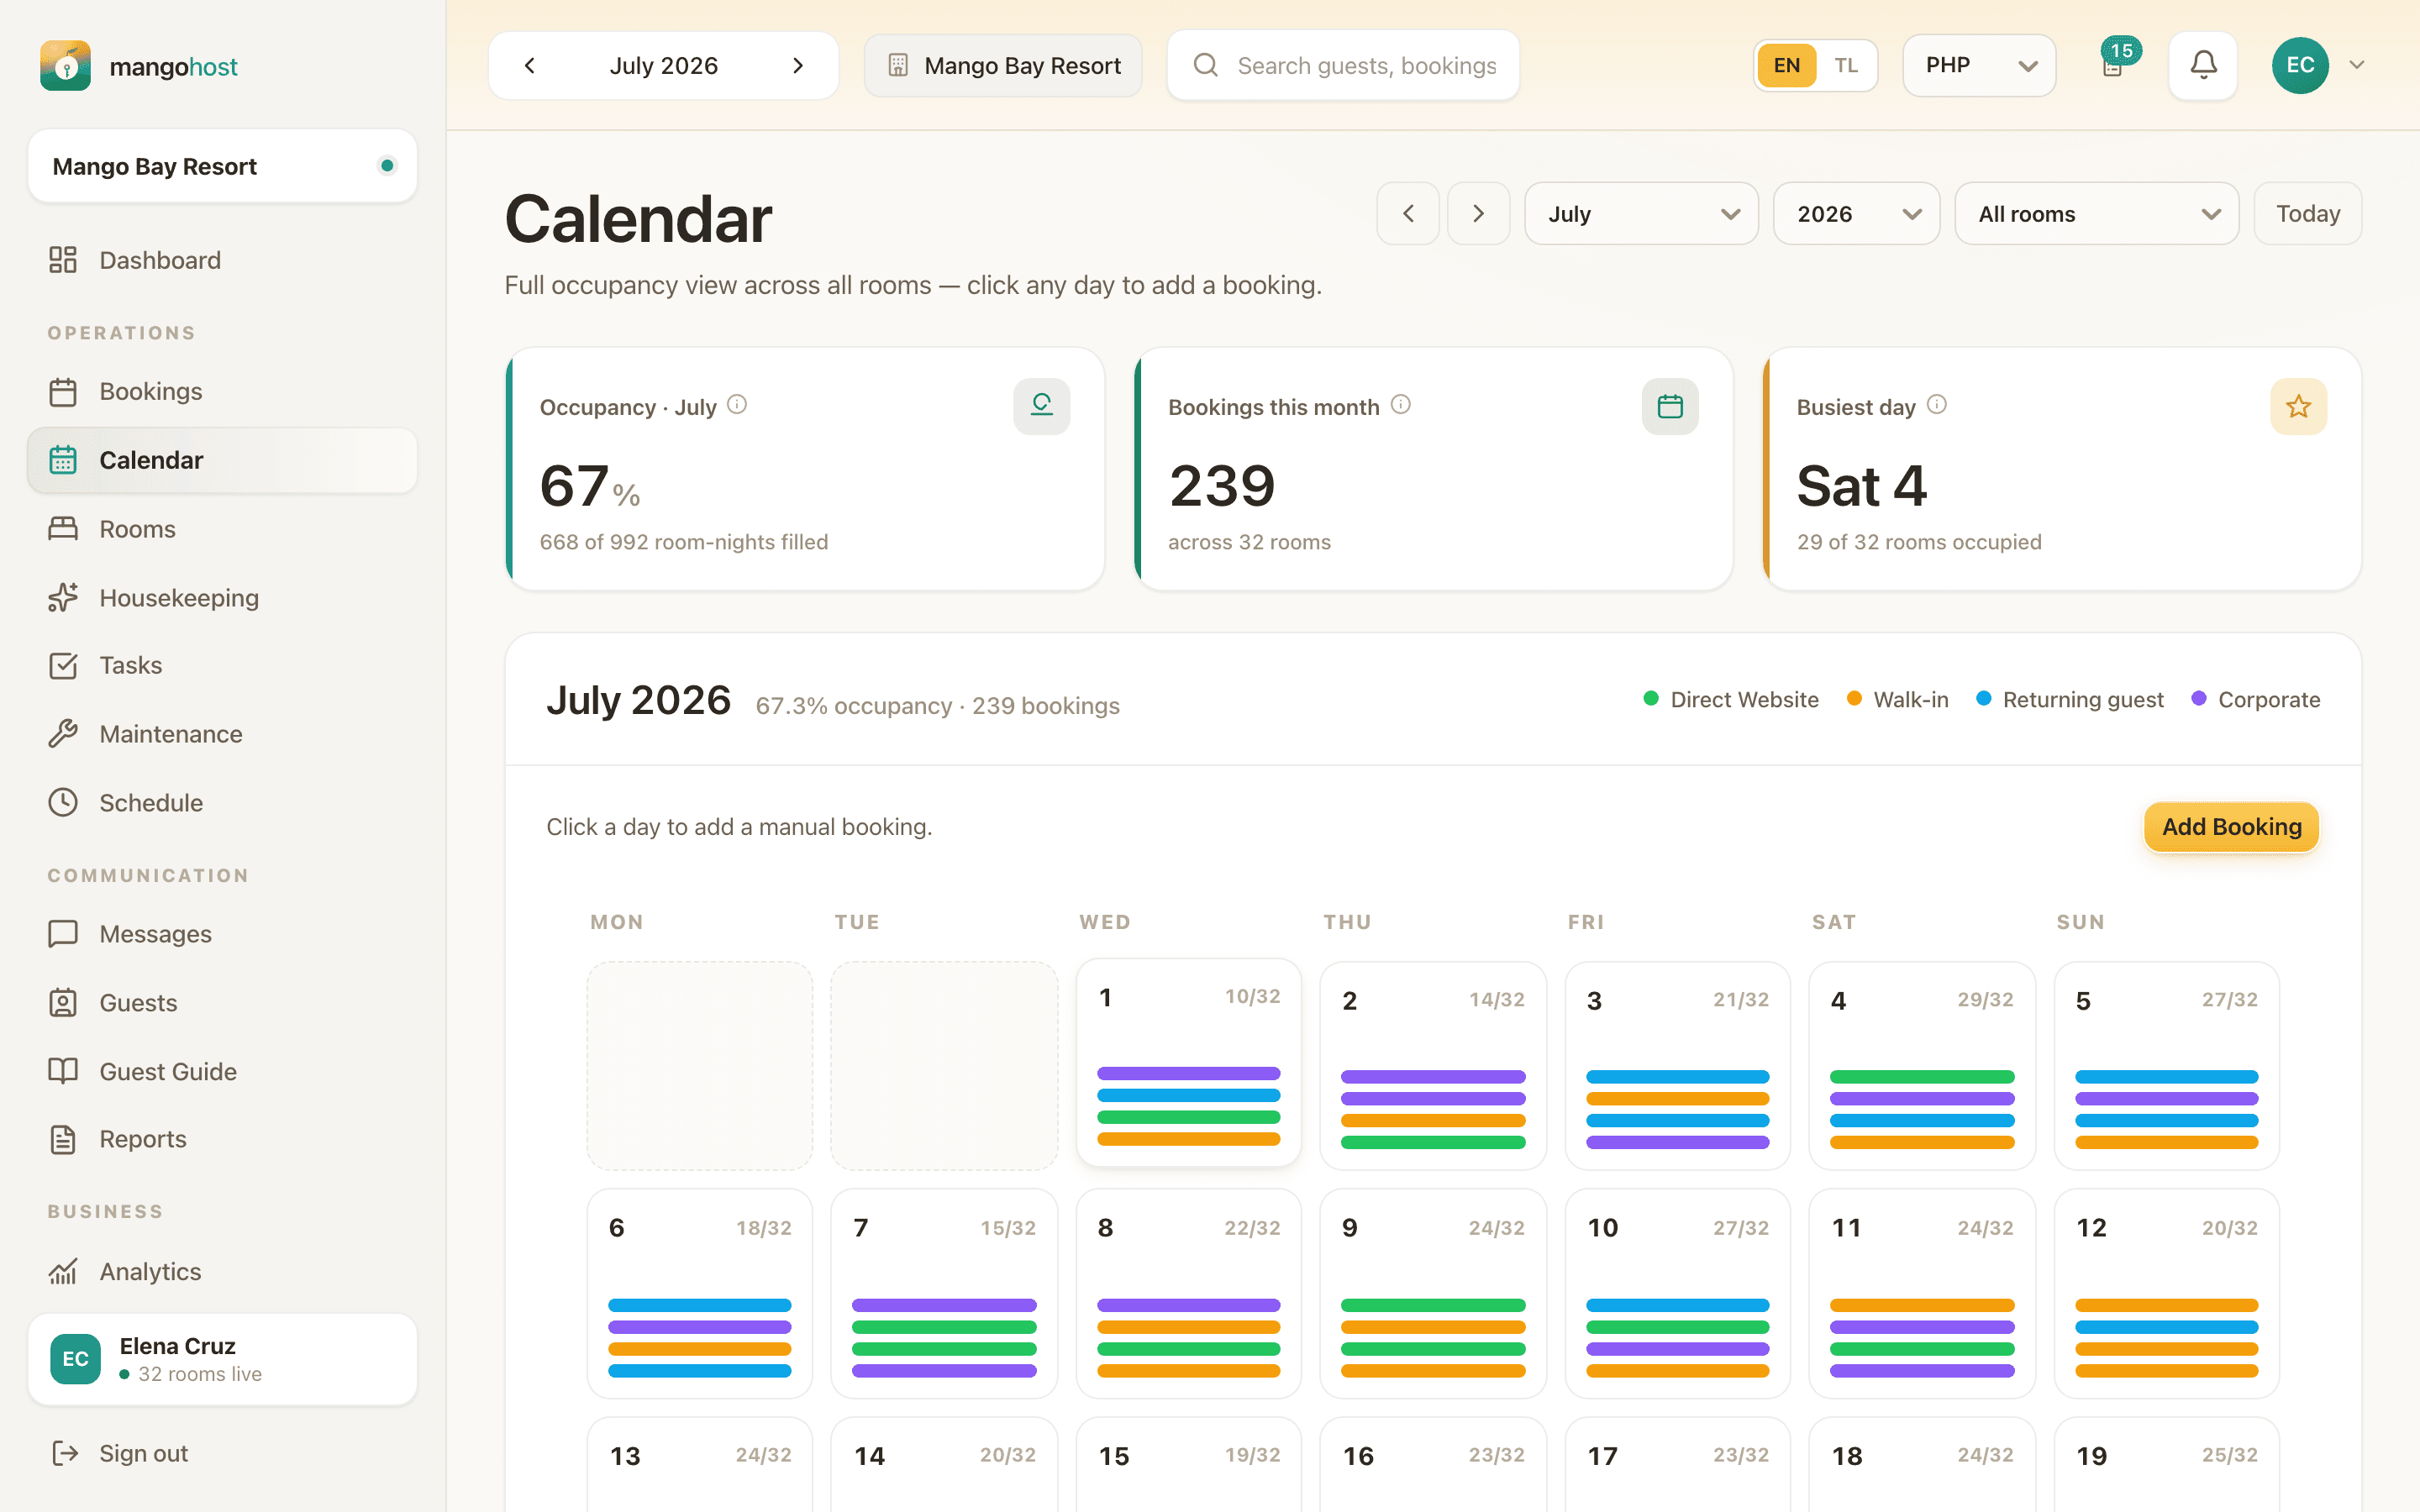Open the Calendar menu item

222,460
